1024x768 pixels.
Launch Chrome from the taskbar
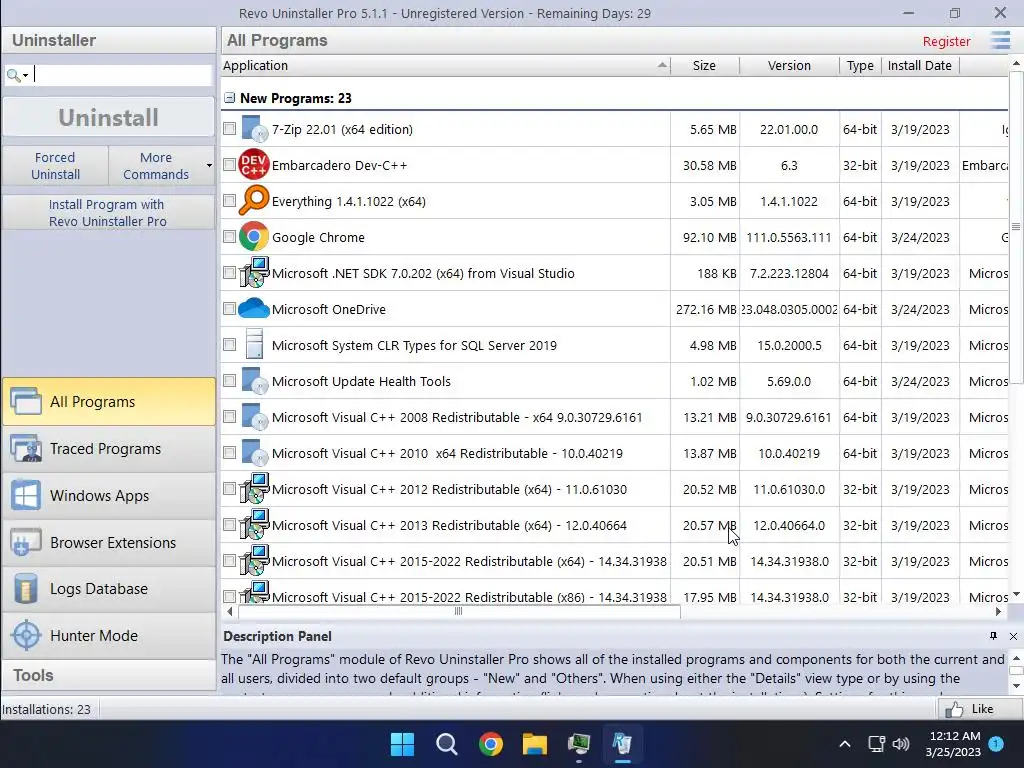coord(490,744)
